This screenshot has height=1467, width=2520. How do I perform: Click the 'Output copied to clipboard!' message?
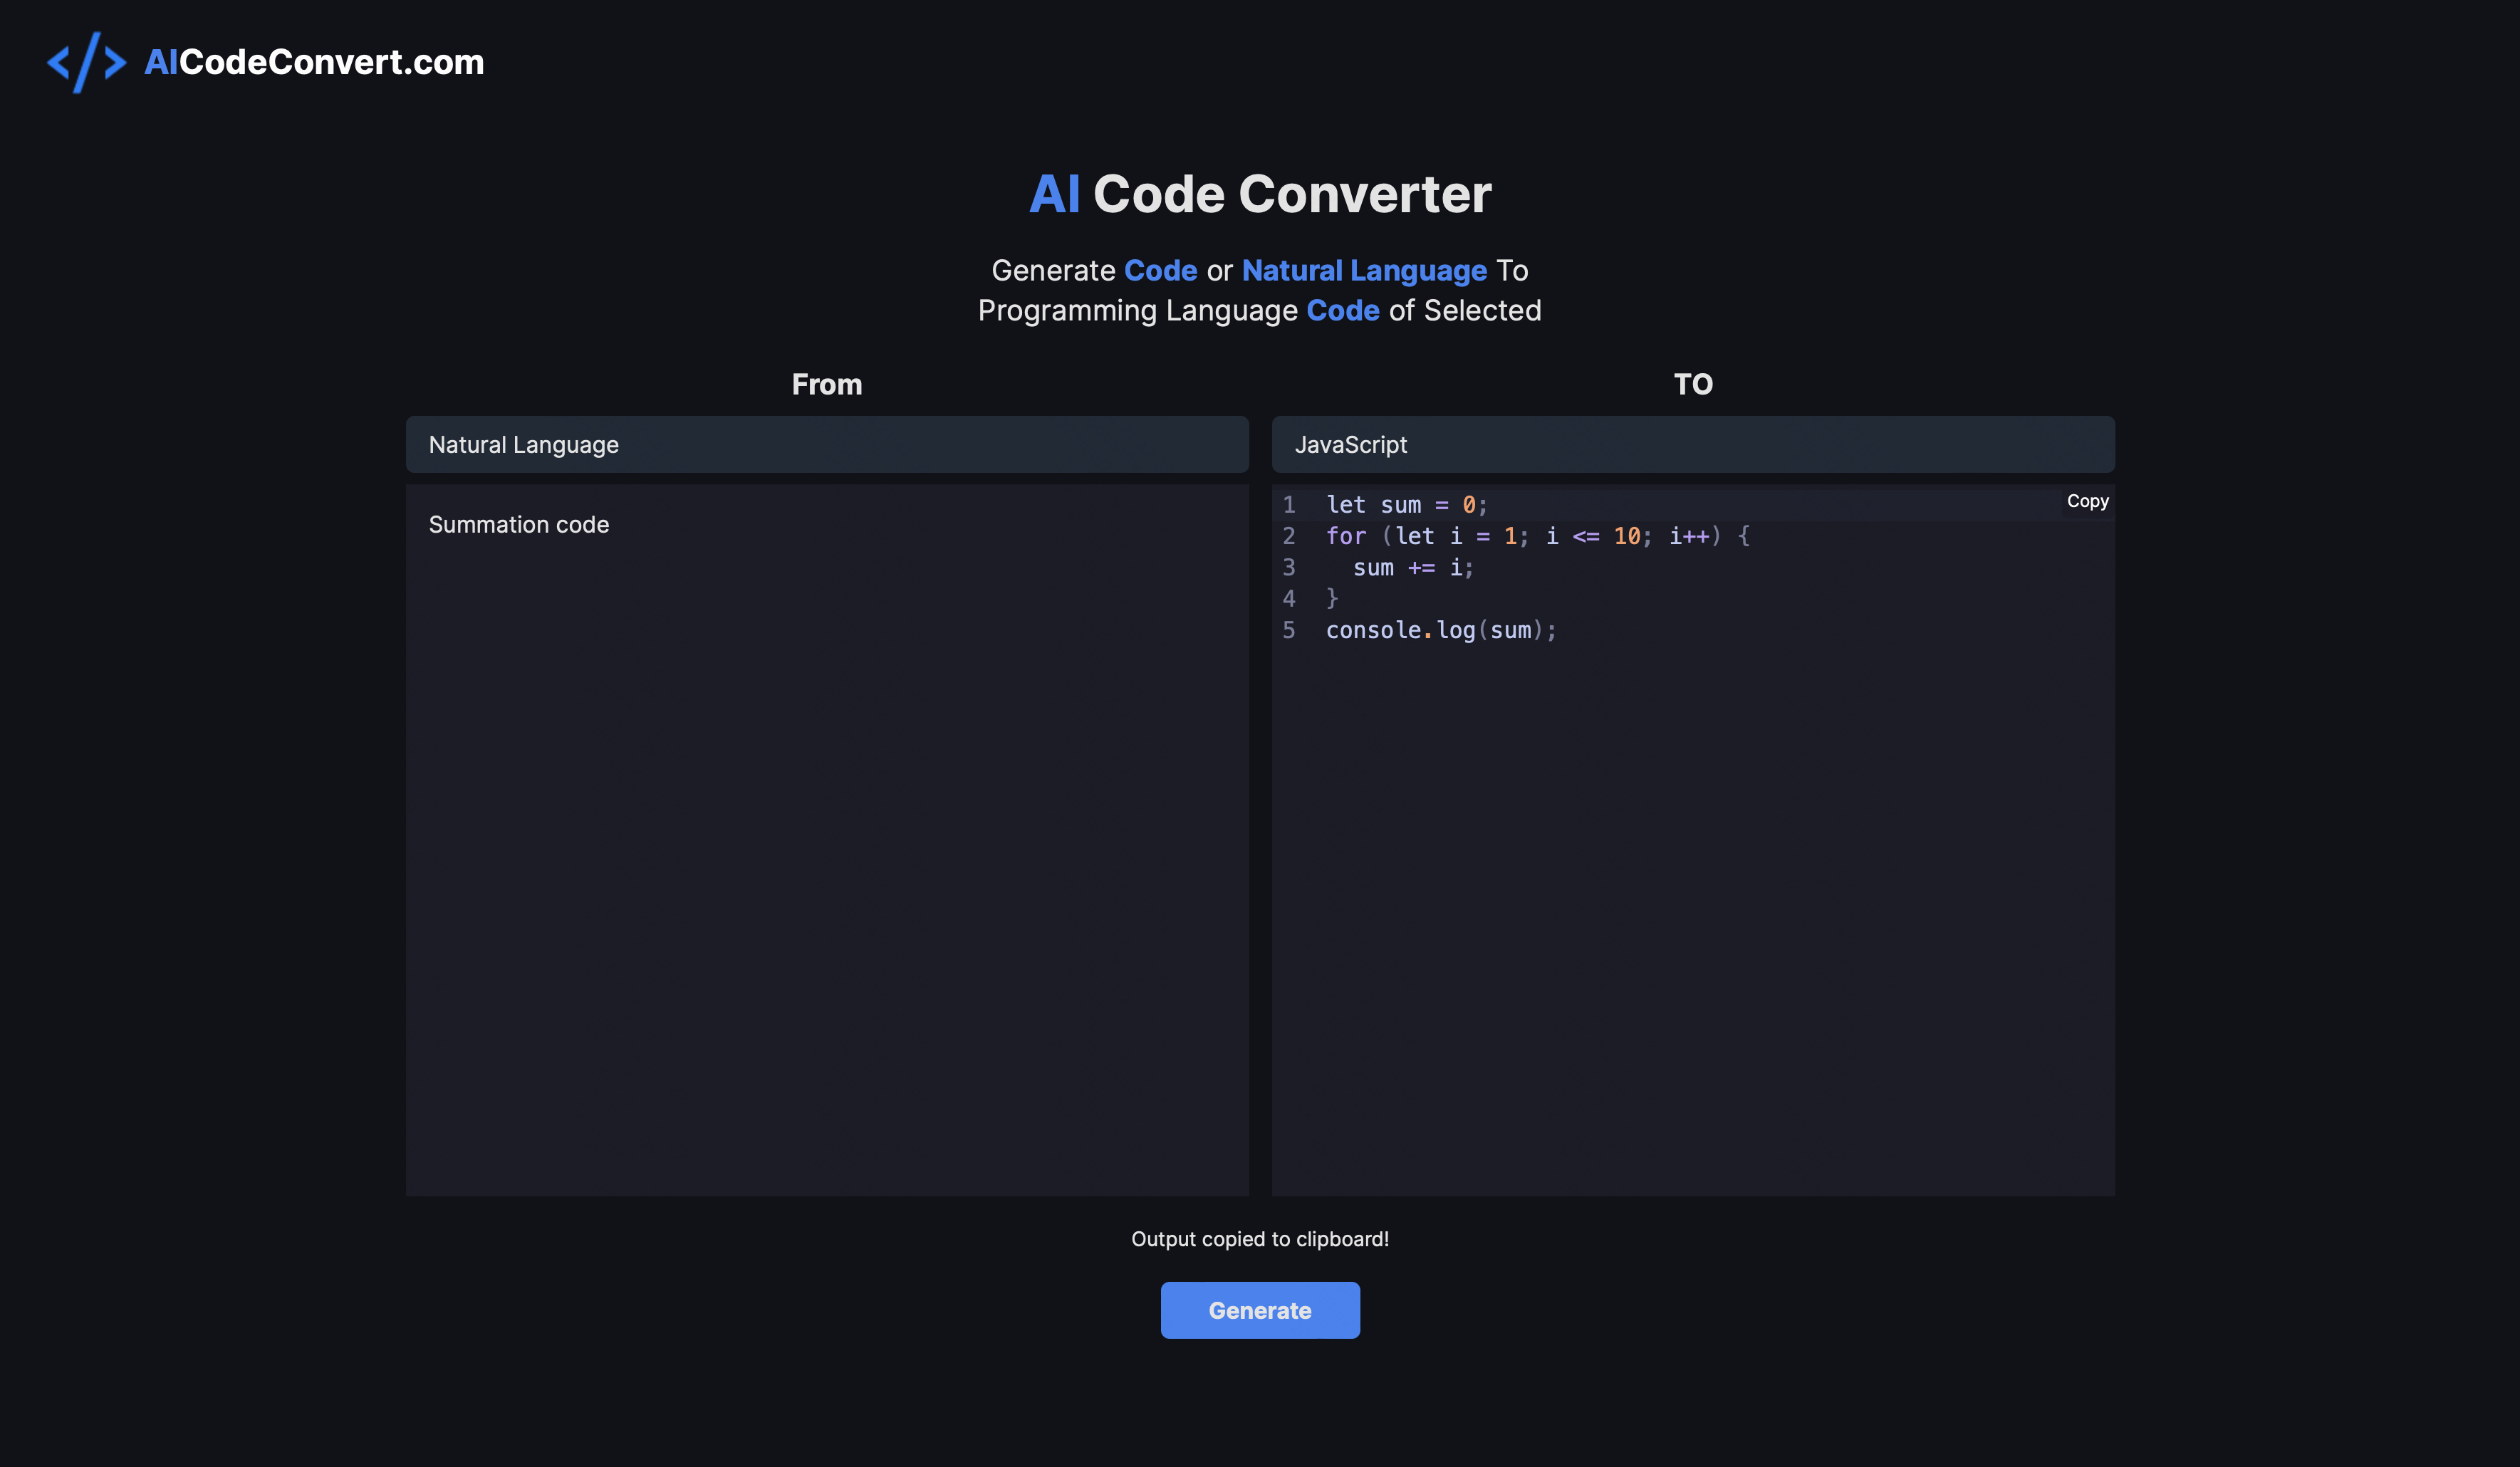pos(1259,1239)
